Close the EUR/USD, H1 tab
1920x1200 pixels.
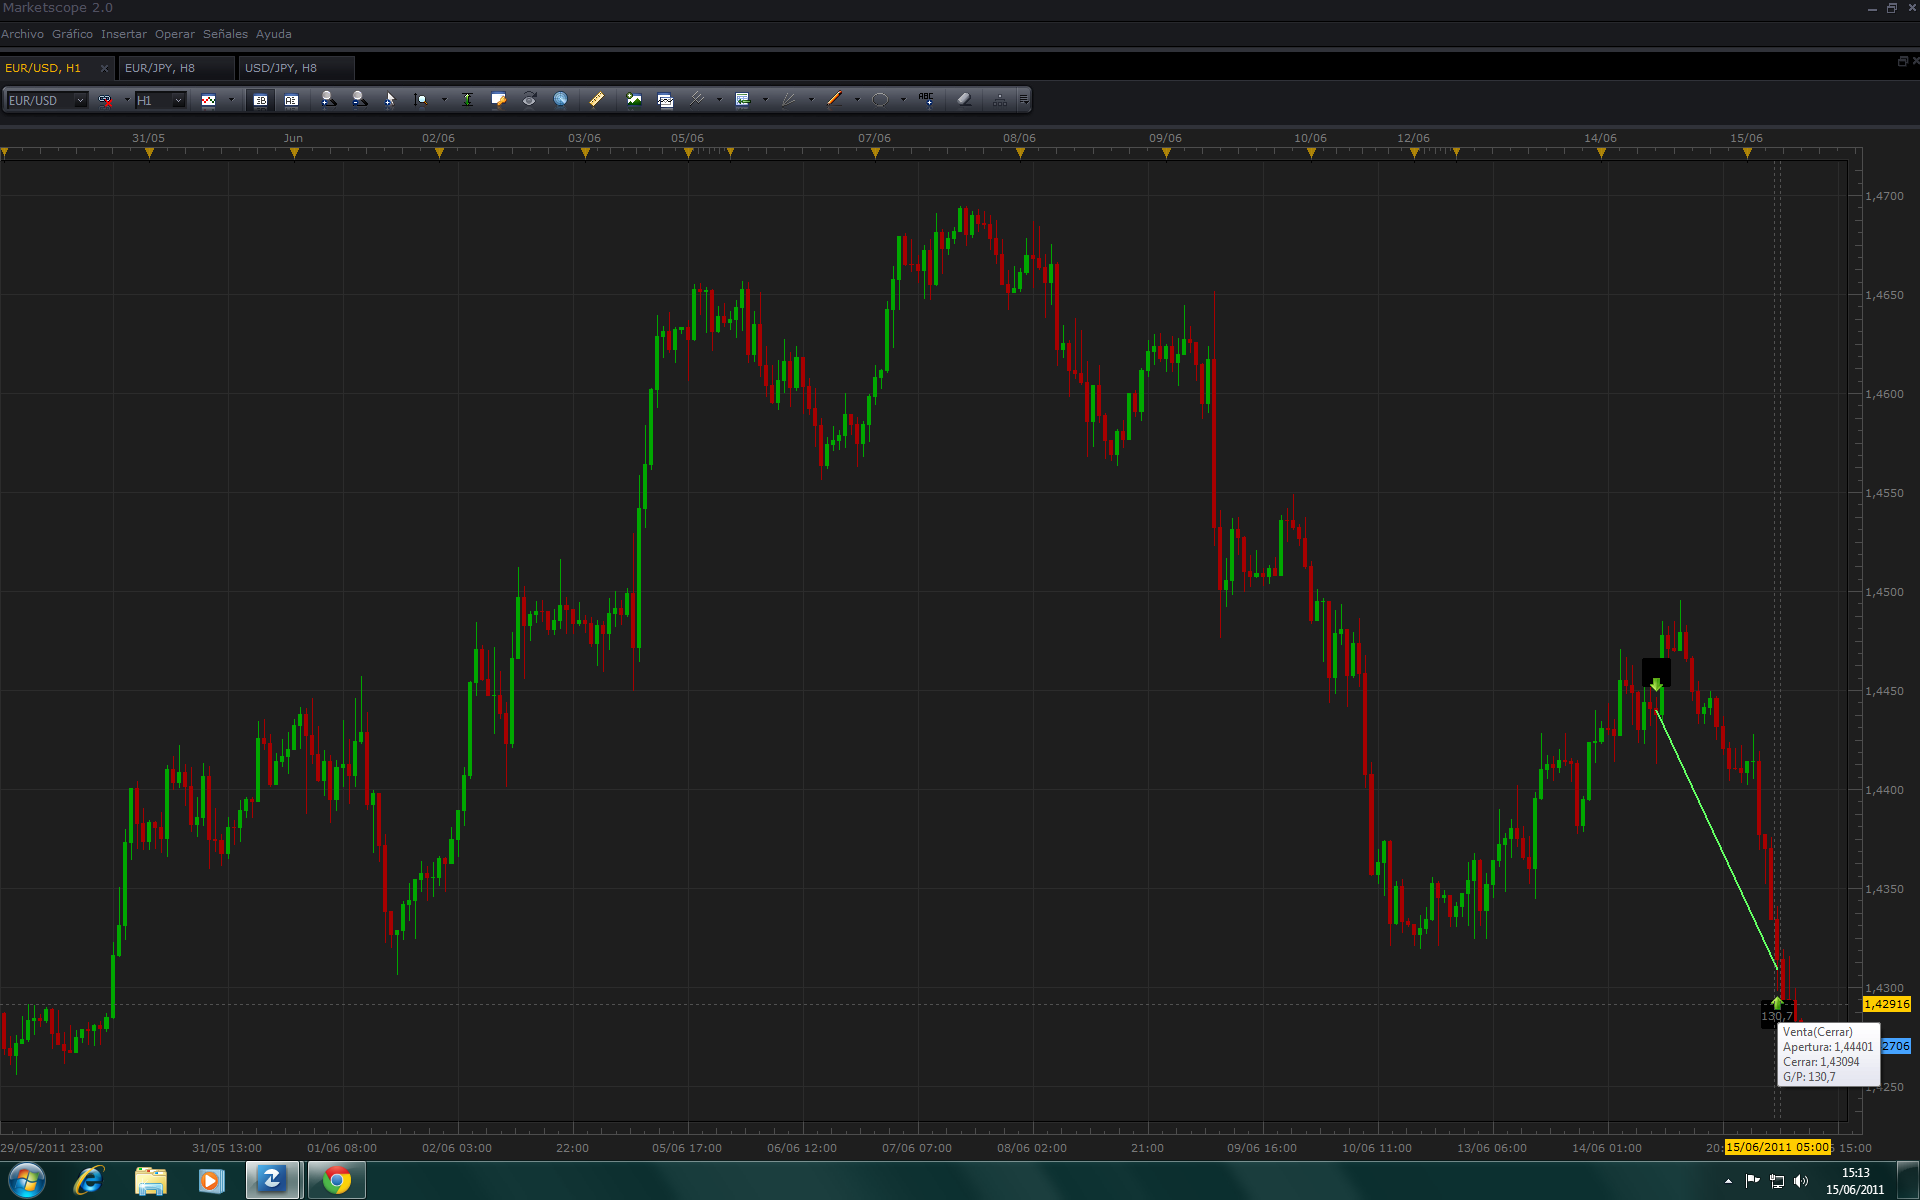(104, 68)
